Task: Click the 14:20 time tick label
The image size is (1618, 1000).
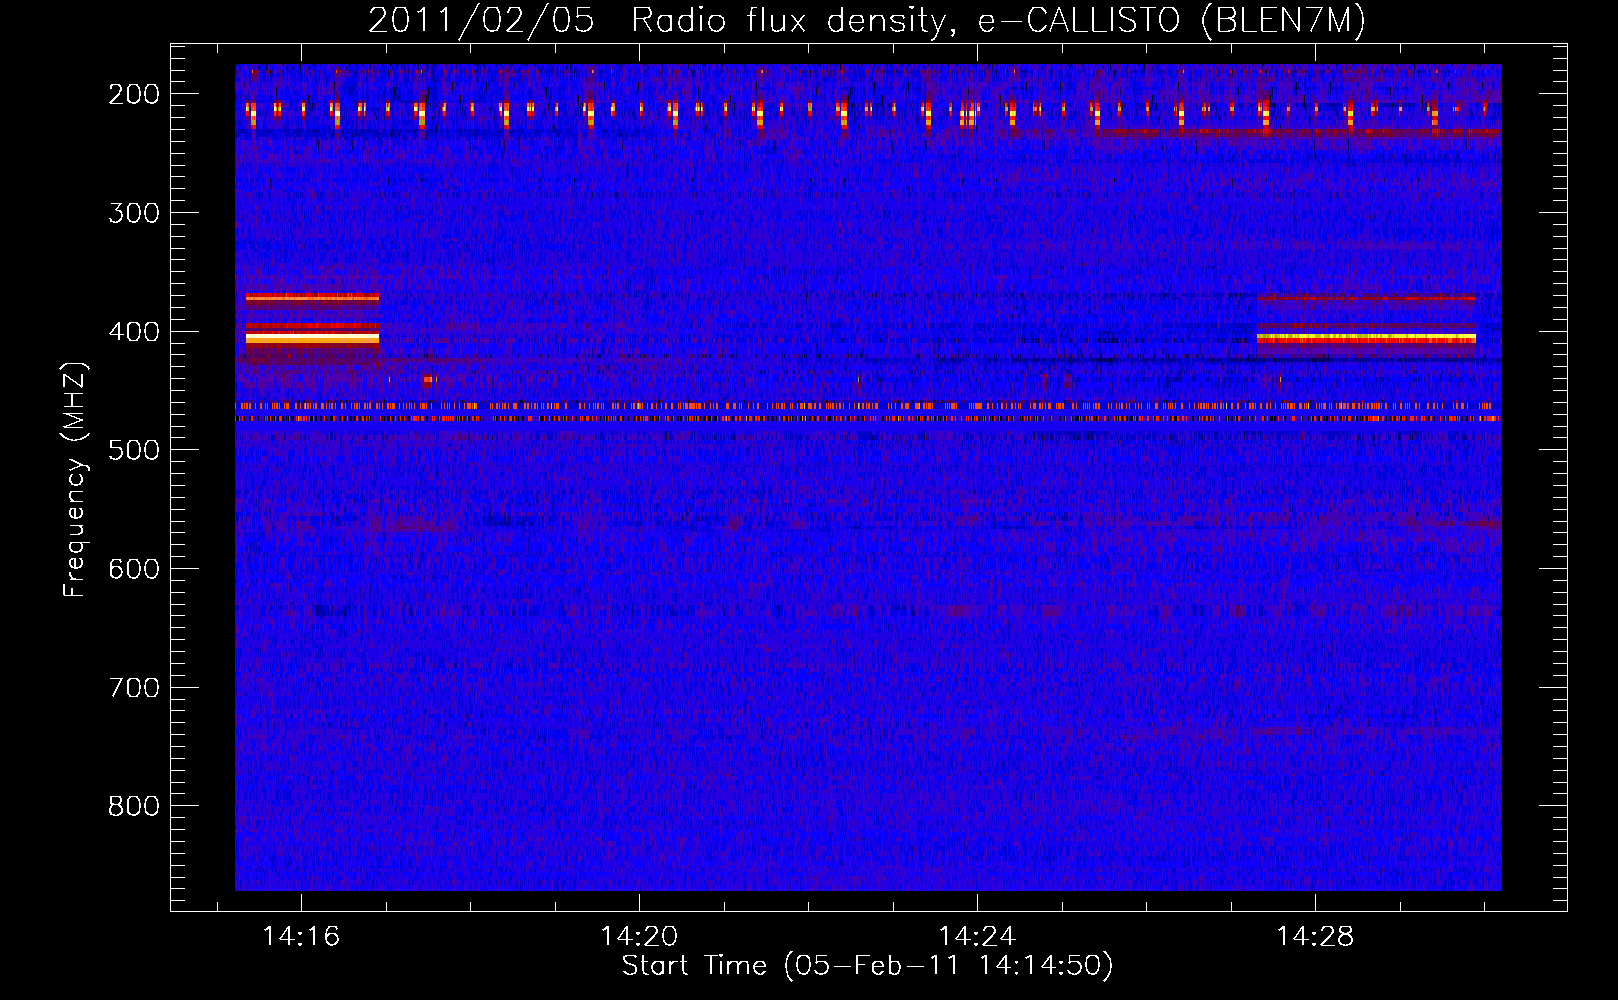Action: point(639,937)
